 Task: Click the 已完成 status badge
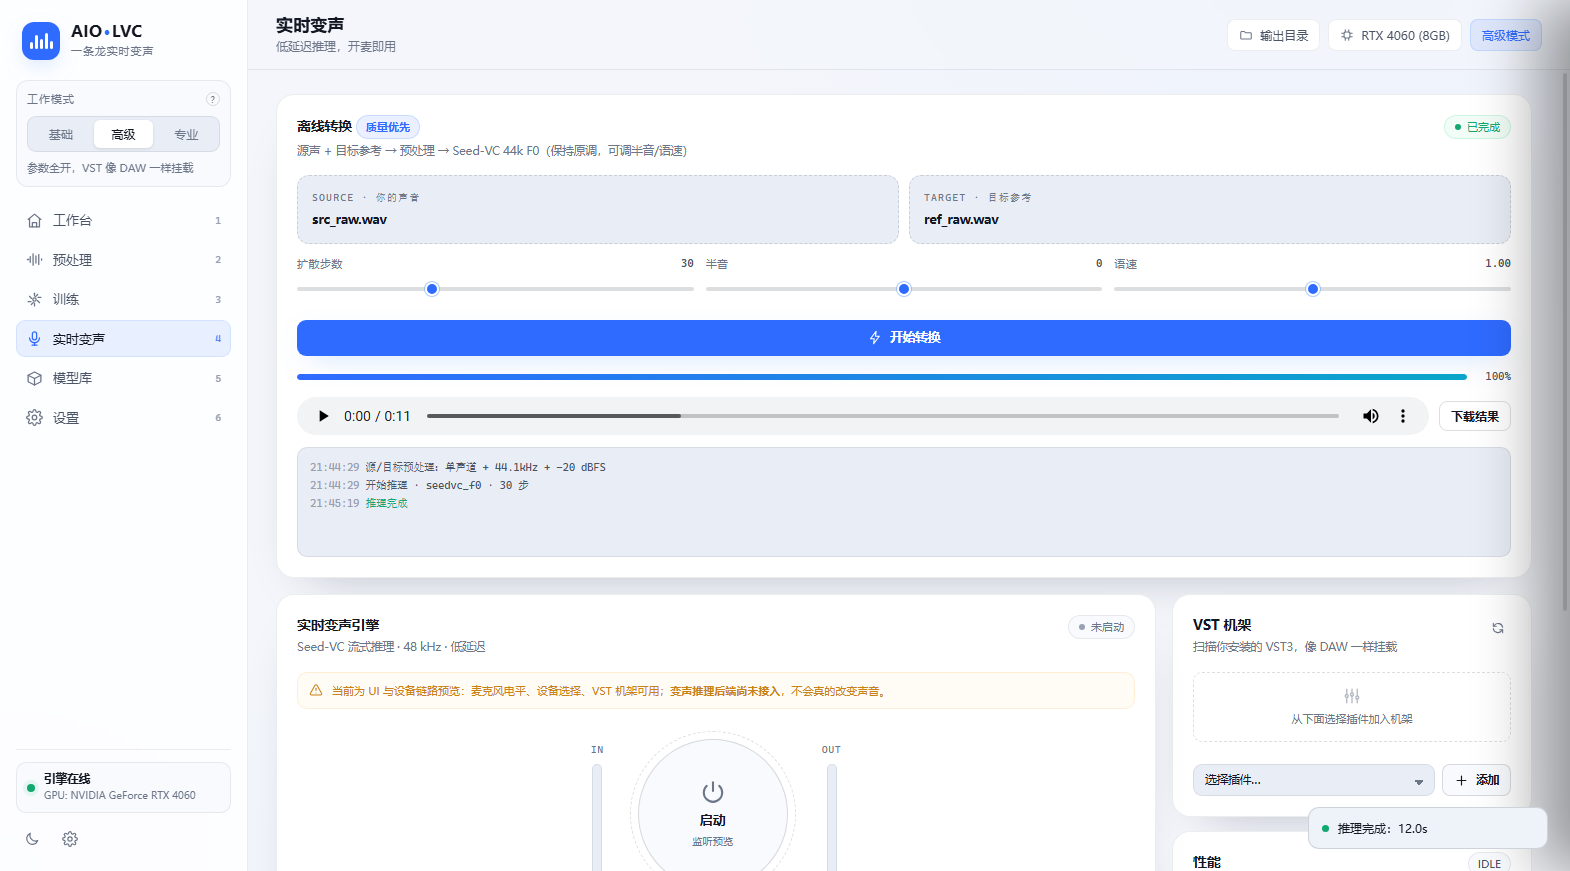[1477, 127]
